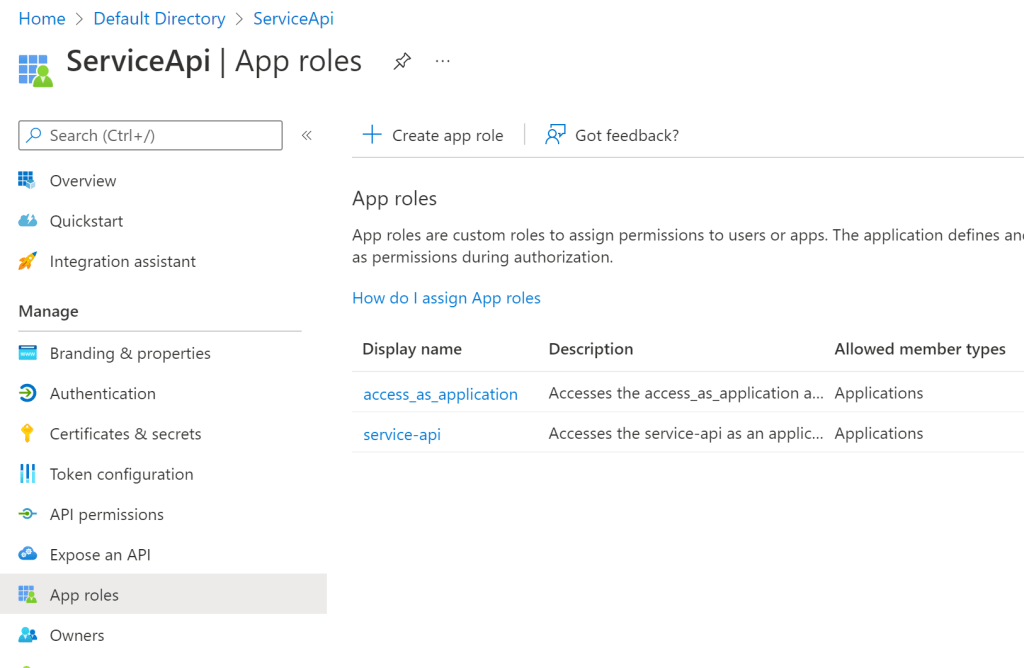The width and height of the screenshot is (1024, 668).
Task: Select App roles in the sidebar
Action: click(84, 594)
